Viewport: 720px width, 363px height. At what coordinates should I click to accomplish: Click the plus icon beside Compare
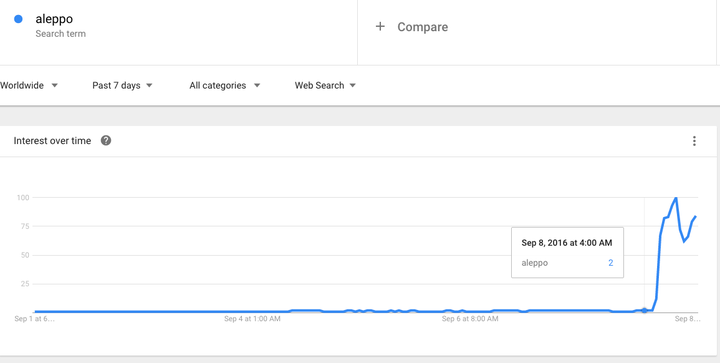pos(380,27)
